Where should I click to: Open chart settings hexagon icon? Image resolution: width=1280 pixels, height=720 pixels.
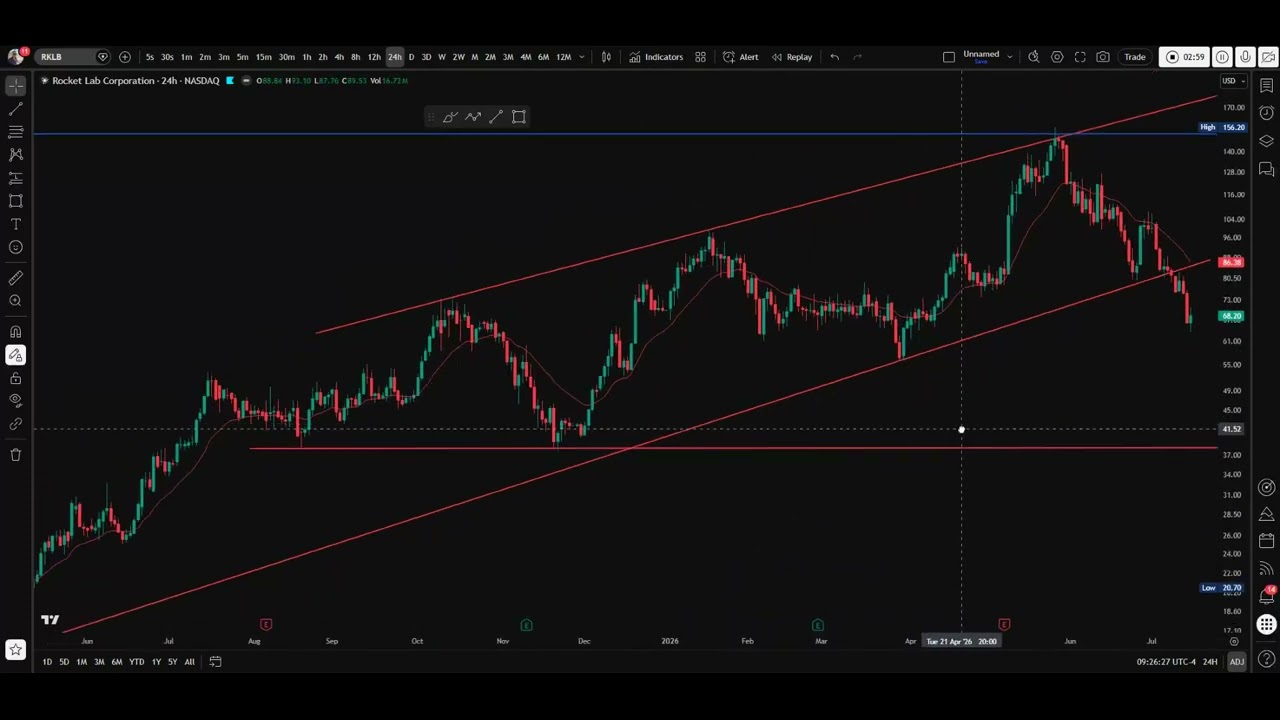pyautogui.click(x=1057, y=57)
